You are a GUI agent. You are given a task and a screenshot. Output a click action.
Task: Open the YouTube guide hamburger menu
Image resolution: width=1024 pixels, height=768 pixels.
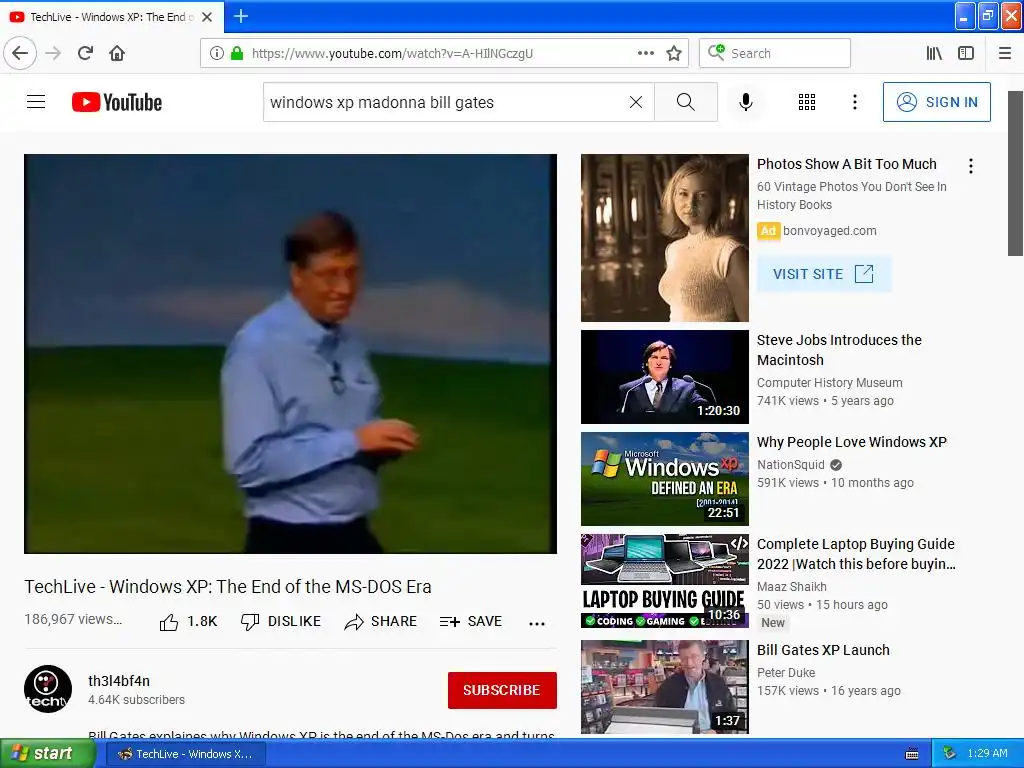point(36,102)
